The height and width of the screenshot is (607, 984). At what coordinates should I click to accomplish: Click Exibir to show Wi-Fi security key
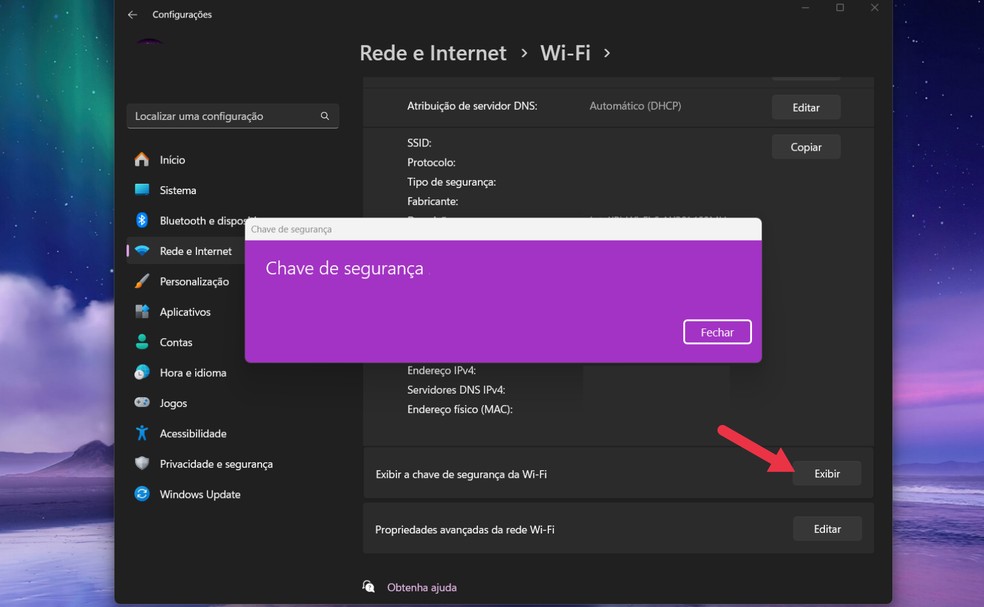pos(826,474)
